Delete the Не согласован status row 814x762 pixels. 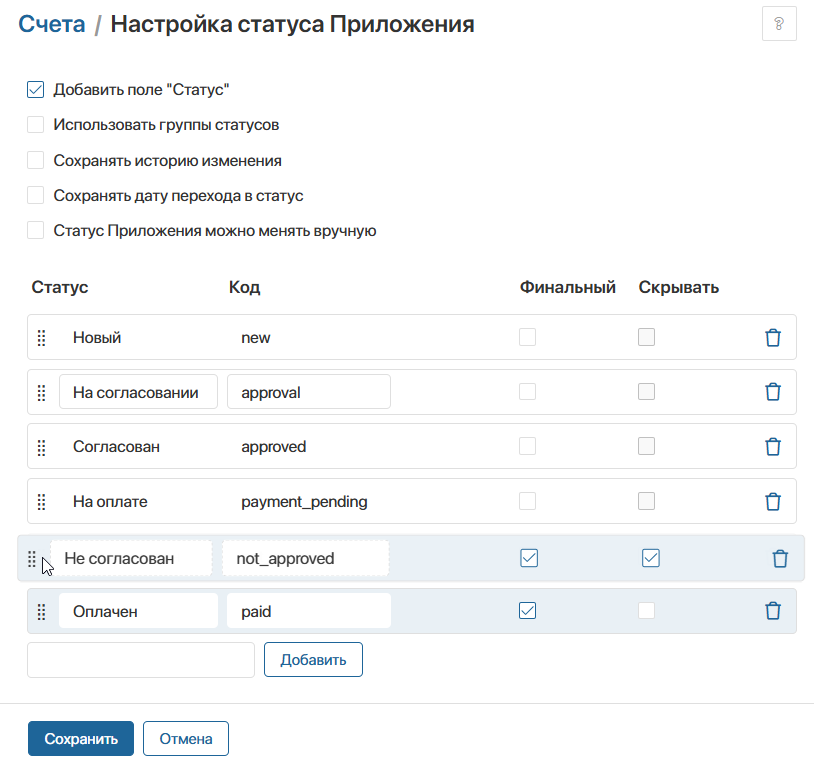(780, 559)
